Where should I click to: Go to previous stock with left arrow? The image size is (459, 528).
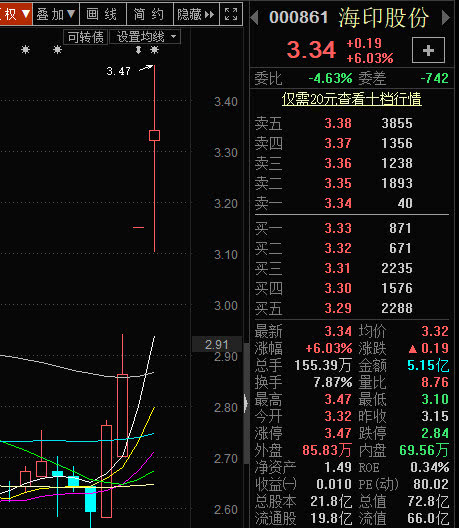pyautogui.click(x=255, y=17)
